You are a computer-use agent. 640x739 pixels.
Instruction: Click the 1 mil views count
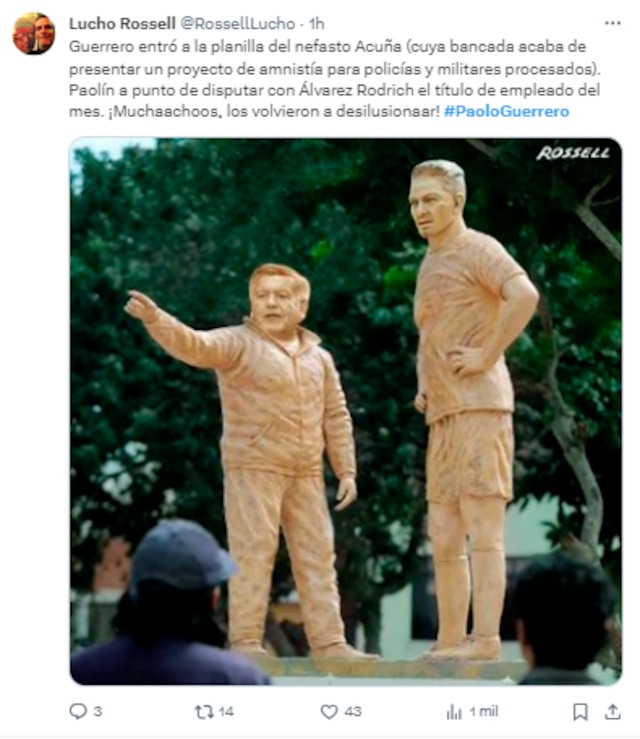point(484,712)
